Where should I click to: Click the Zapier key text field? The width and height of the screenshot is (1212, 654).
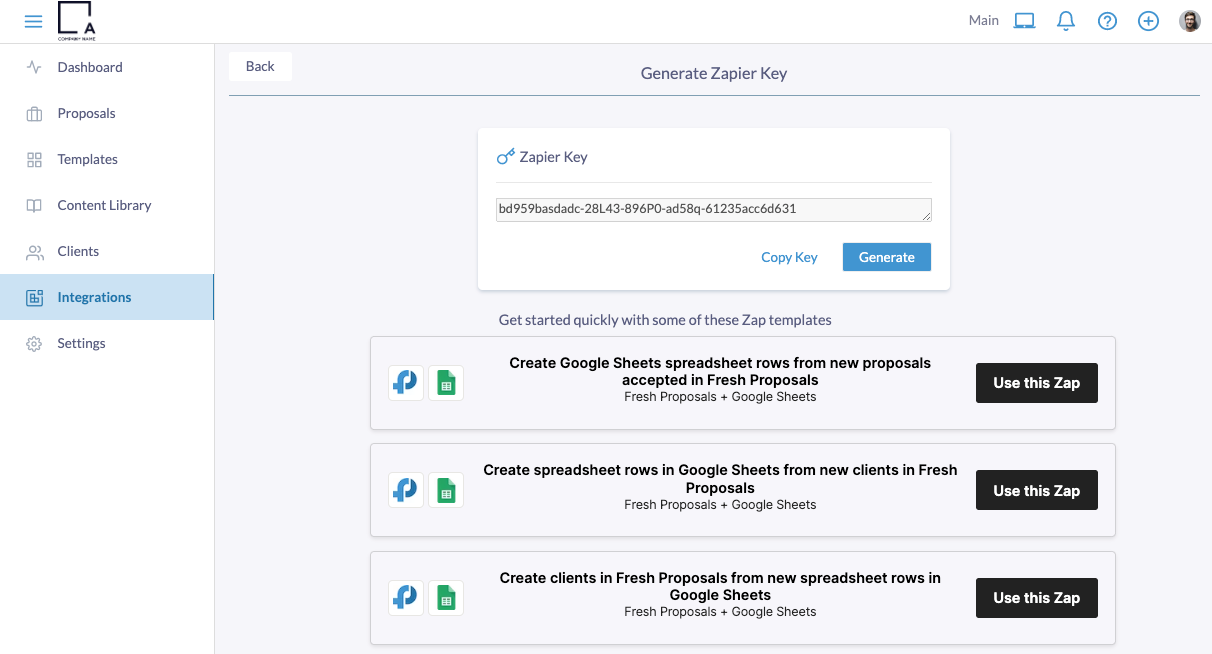click(714, 209)
